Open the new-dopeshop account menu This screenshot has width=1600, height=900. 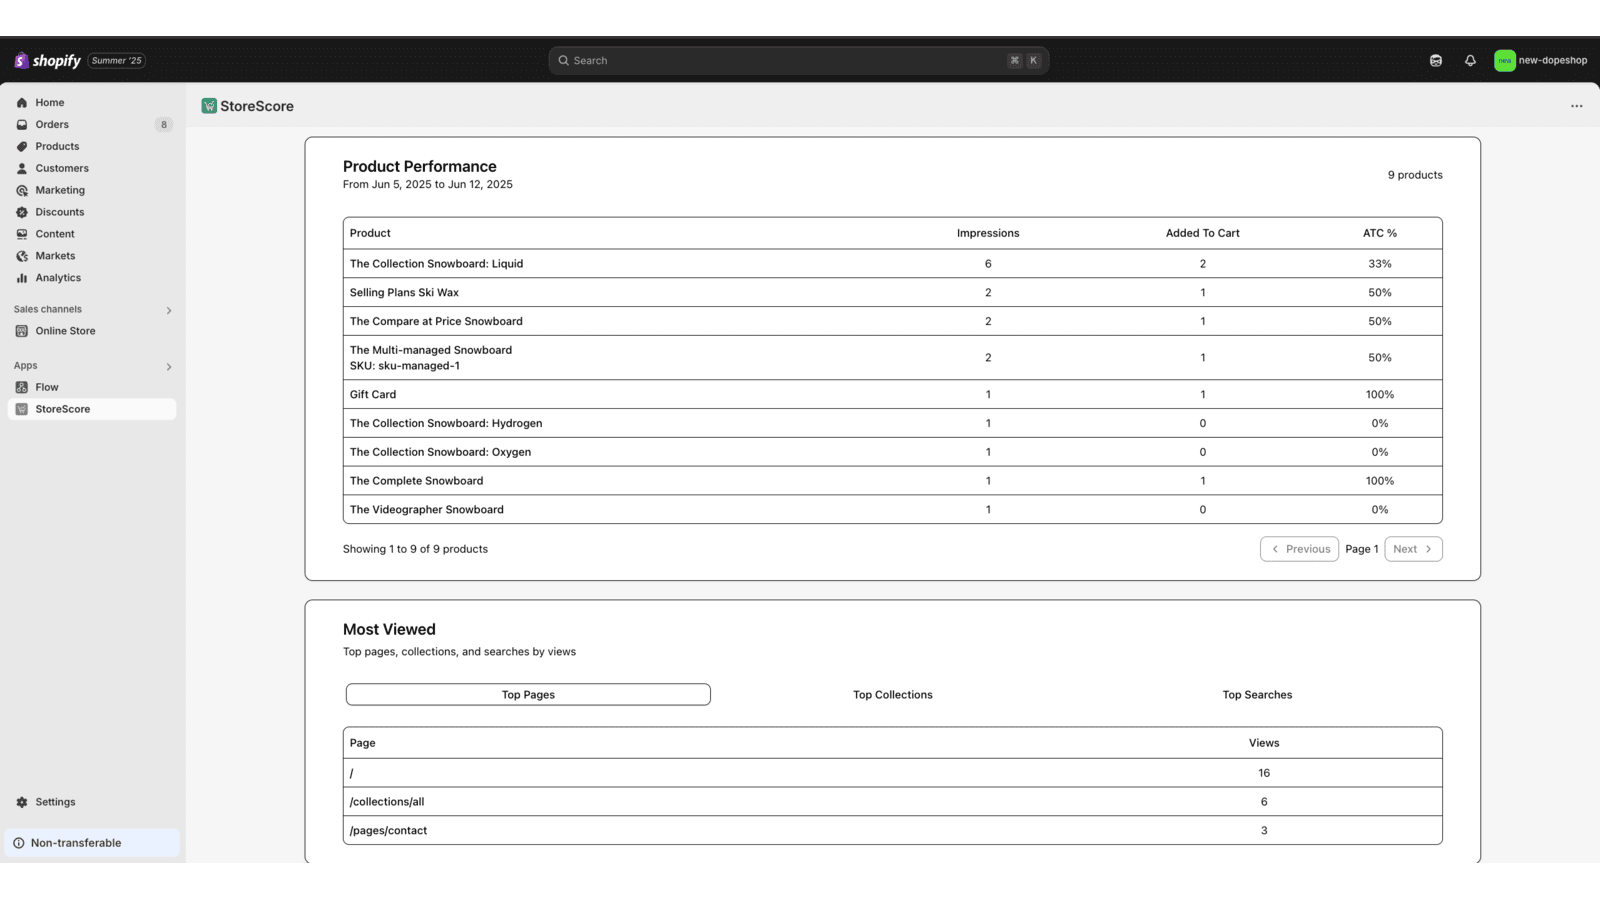(1541, 60)
